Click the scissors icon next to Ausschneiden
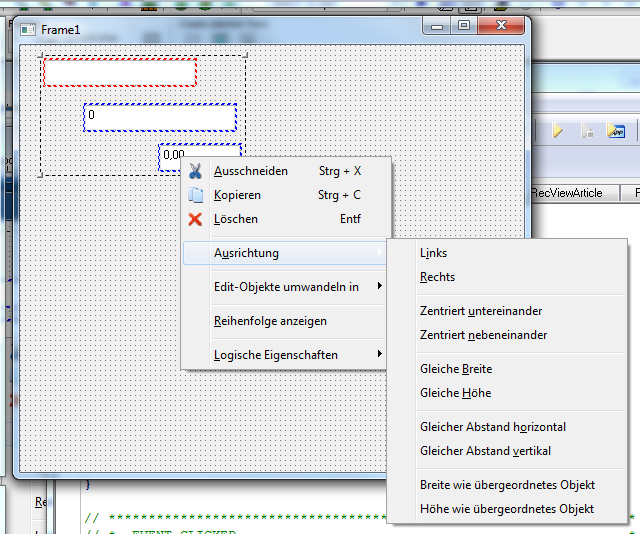 click(x=195, y=171)
